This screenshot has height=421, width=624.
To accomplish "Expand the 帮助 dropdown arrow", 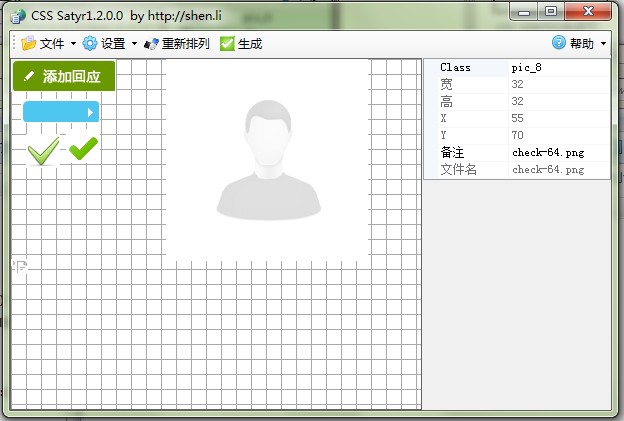I will pos(603,43).
